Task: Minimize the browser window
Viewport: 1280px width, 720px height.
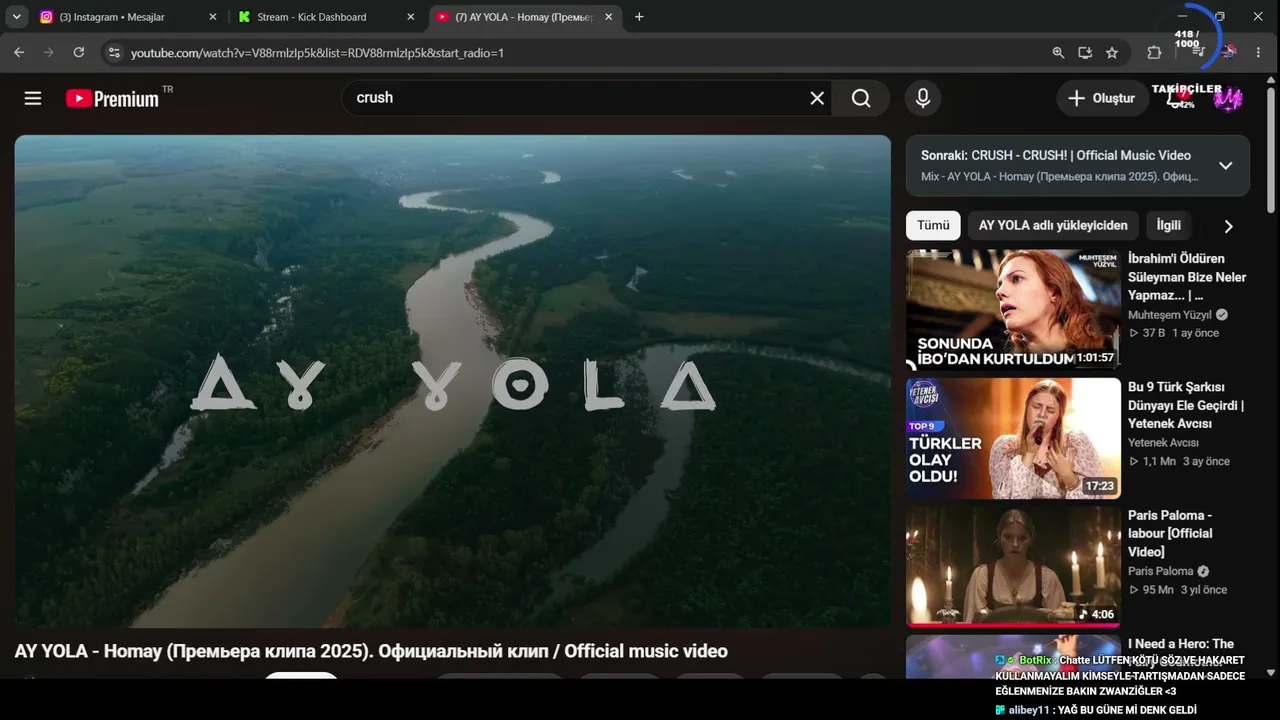Action: (x=1182, y=17)
